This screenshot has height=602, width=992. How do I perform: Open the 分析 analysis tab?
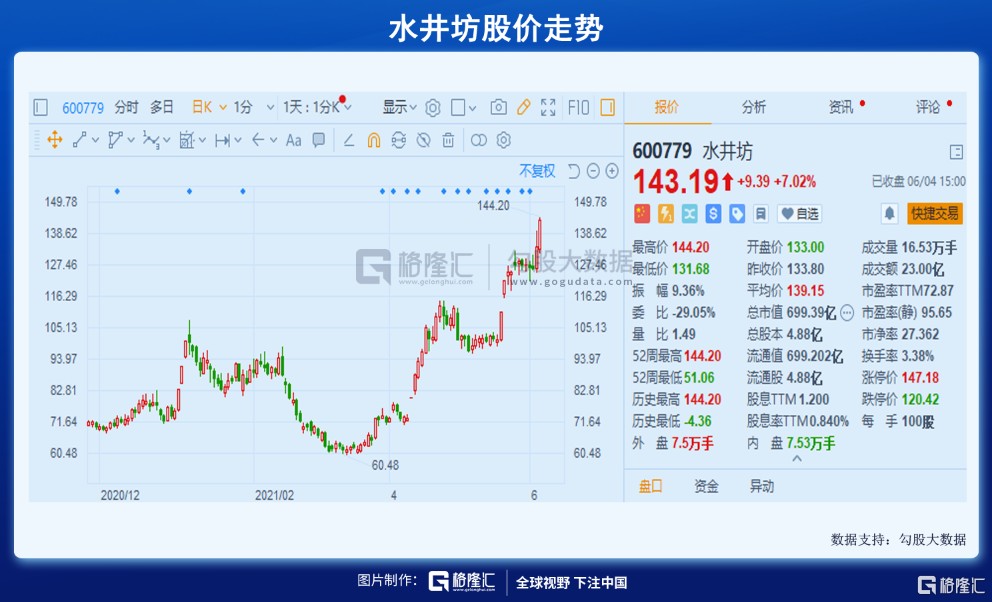pos(753,108)
